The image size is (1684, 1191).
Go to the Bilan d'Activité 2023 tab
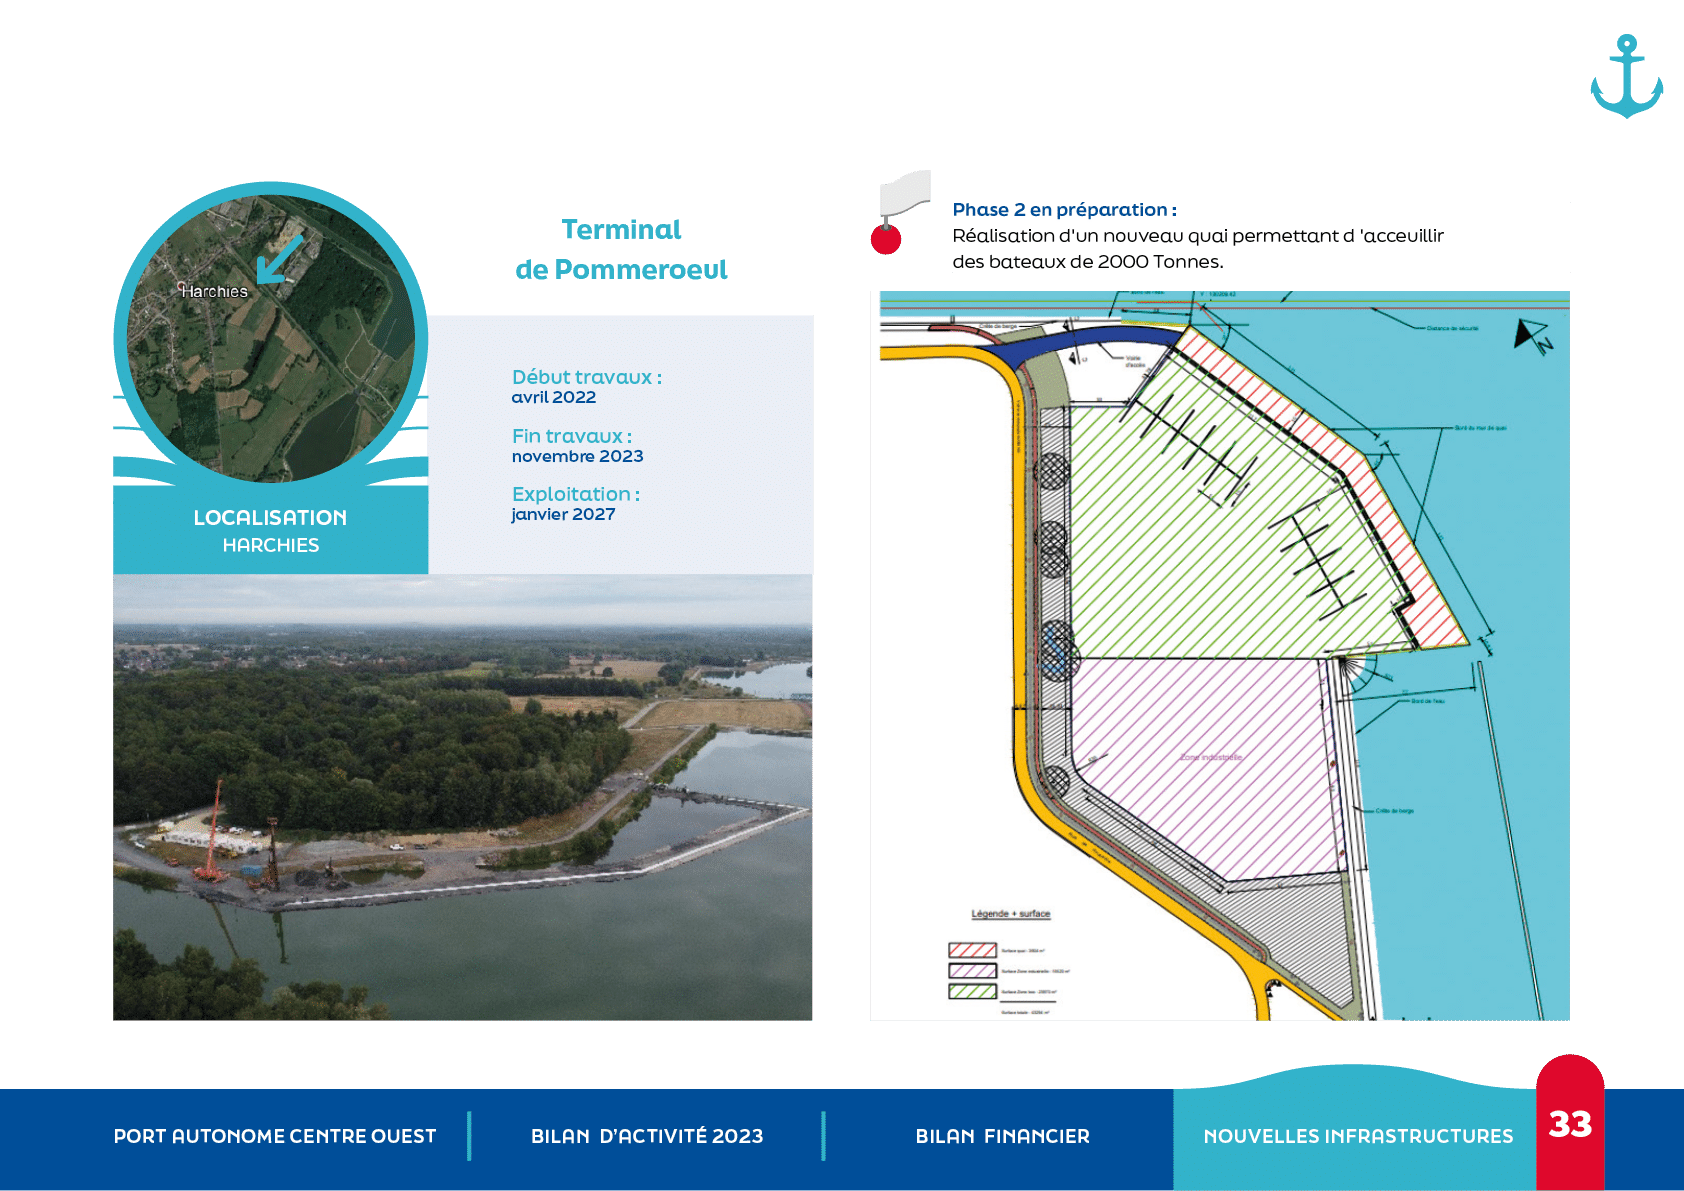point(647,1136)
